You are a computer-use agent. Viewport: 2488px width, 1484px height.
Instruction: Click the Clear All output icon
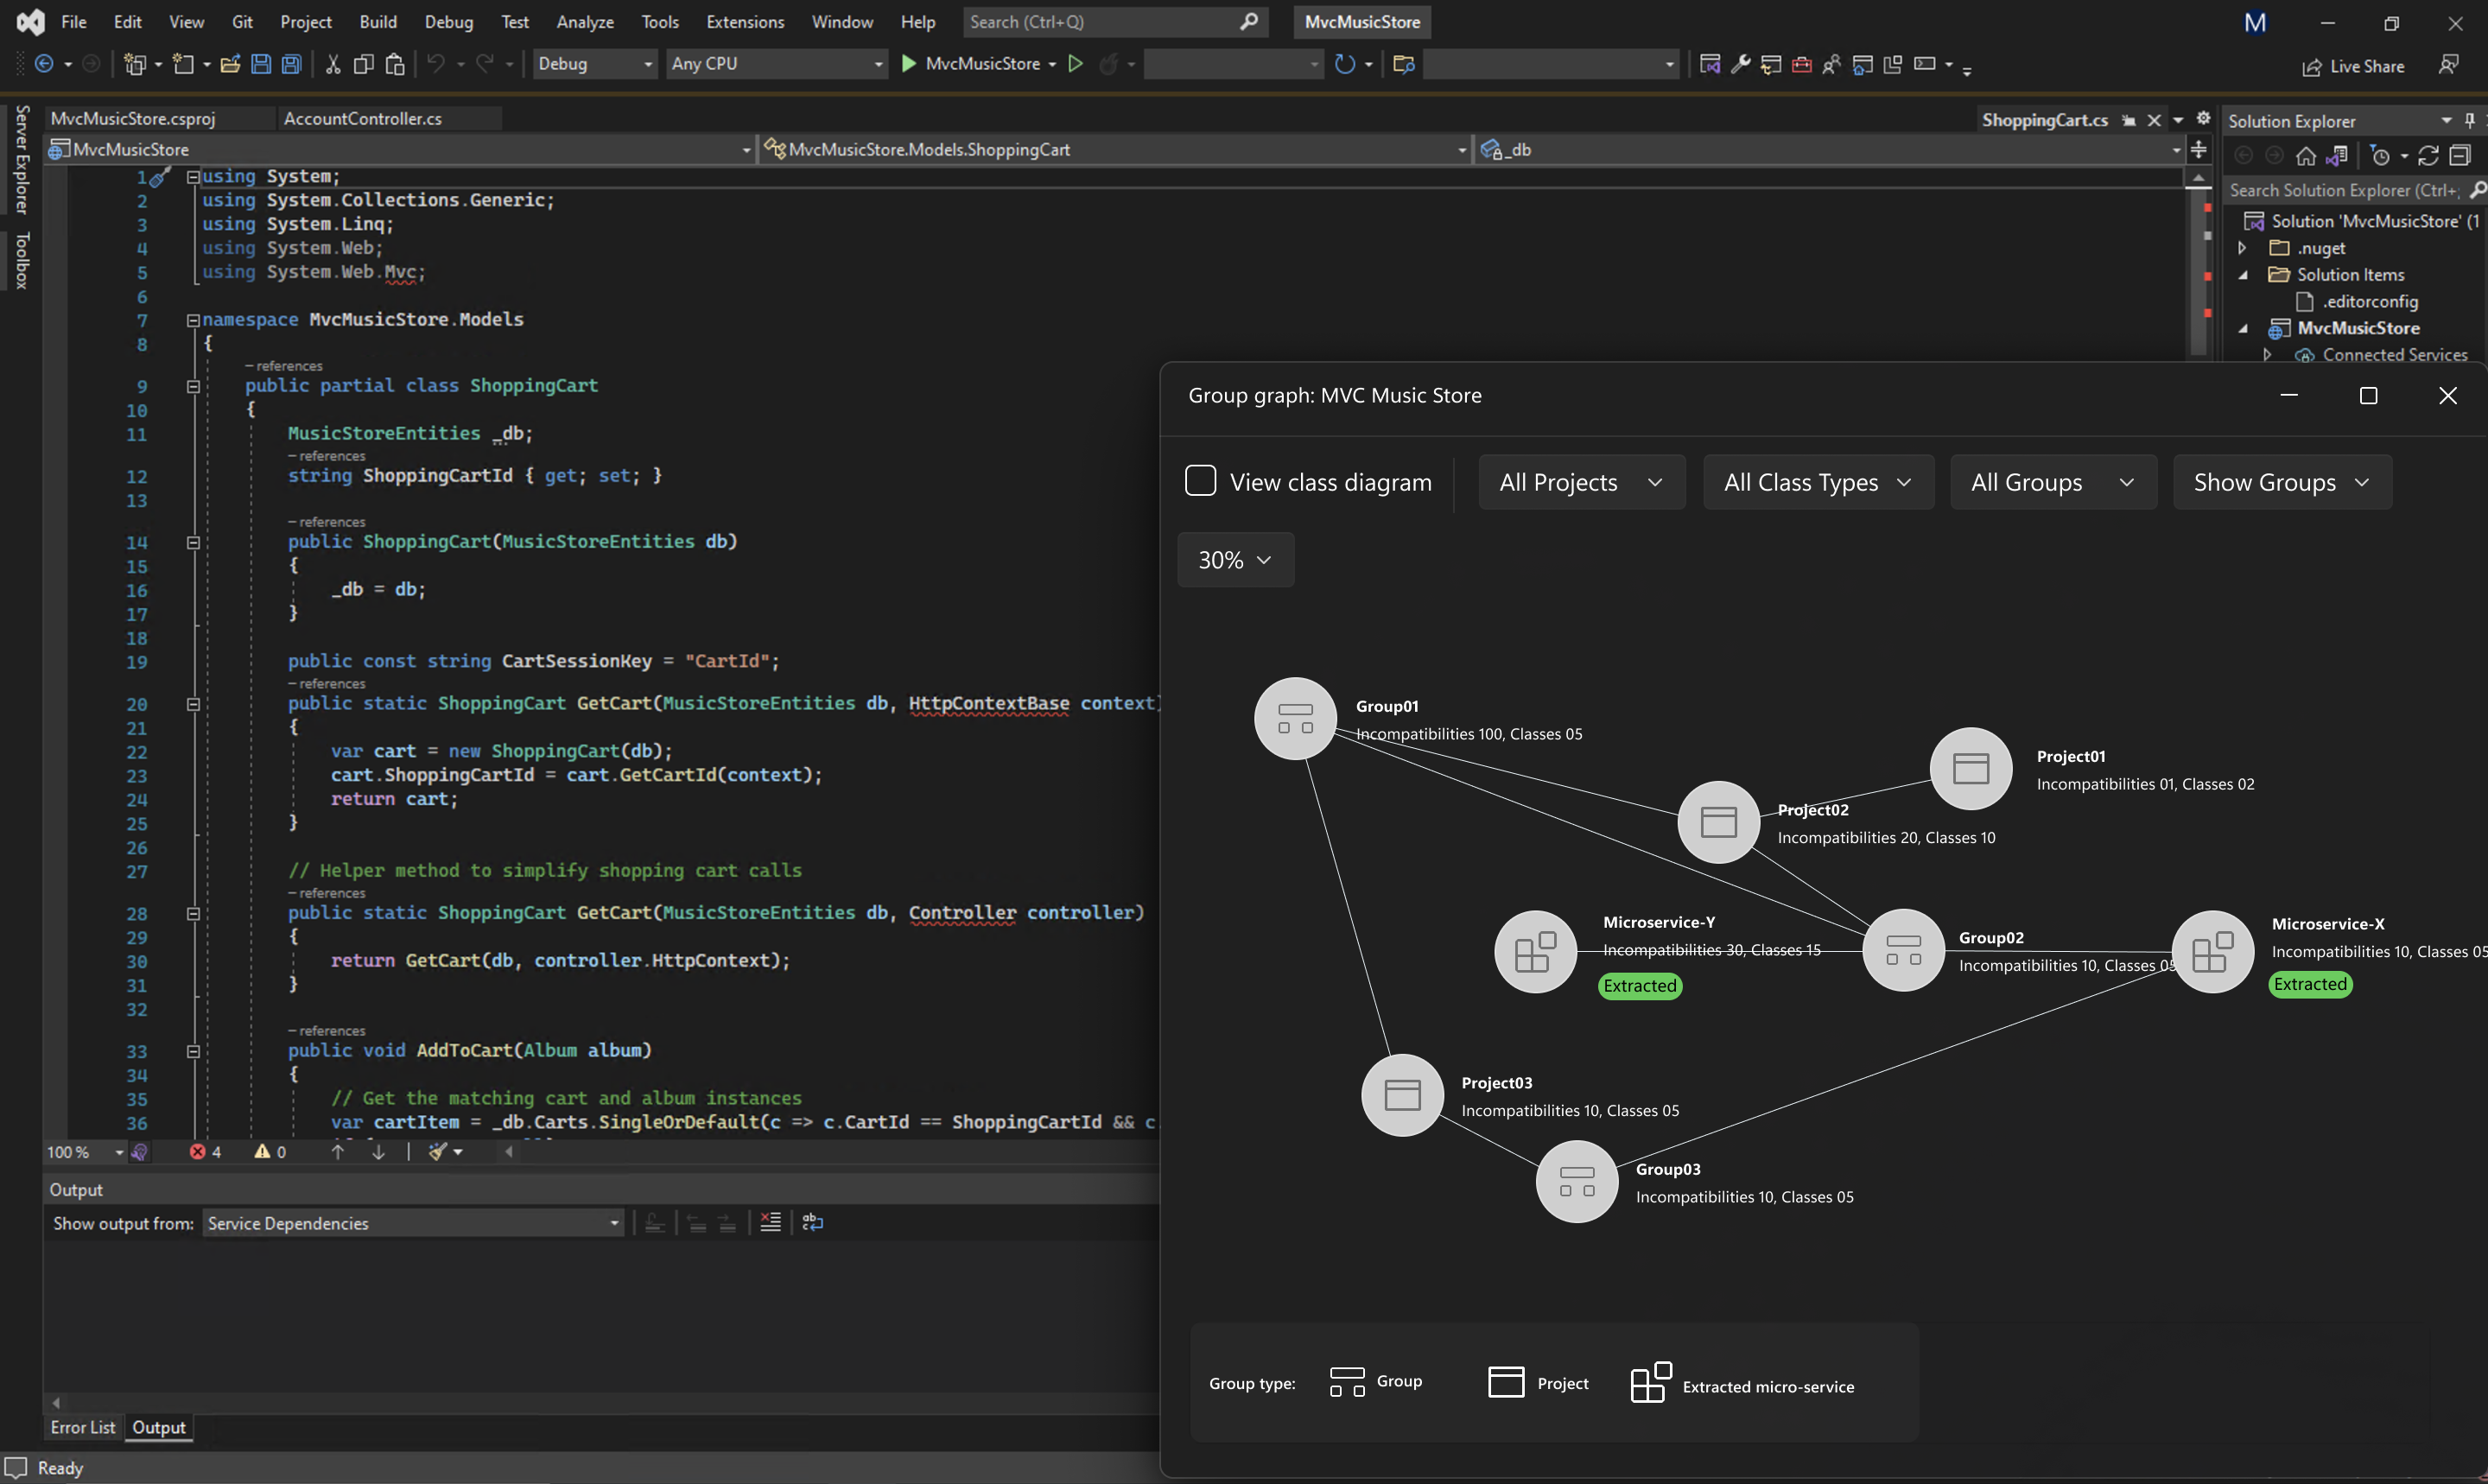pos(770,1223)
